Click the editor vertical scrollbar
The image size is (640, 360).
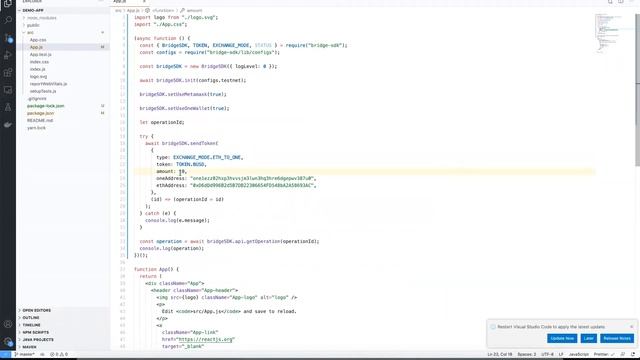click(638, 90)
